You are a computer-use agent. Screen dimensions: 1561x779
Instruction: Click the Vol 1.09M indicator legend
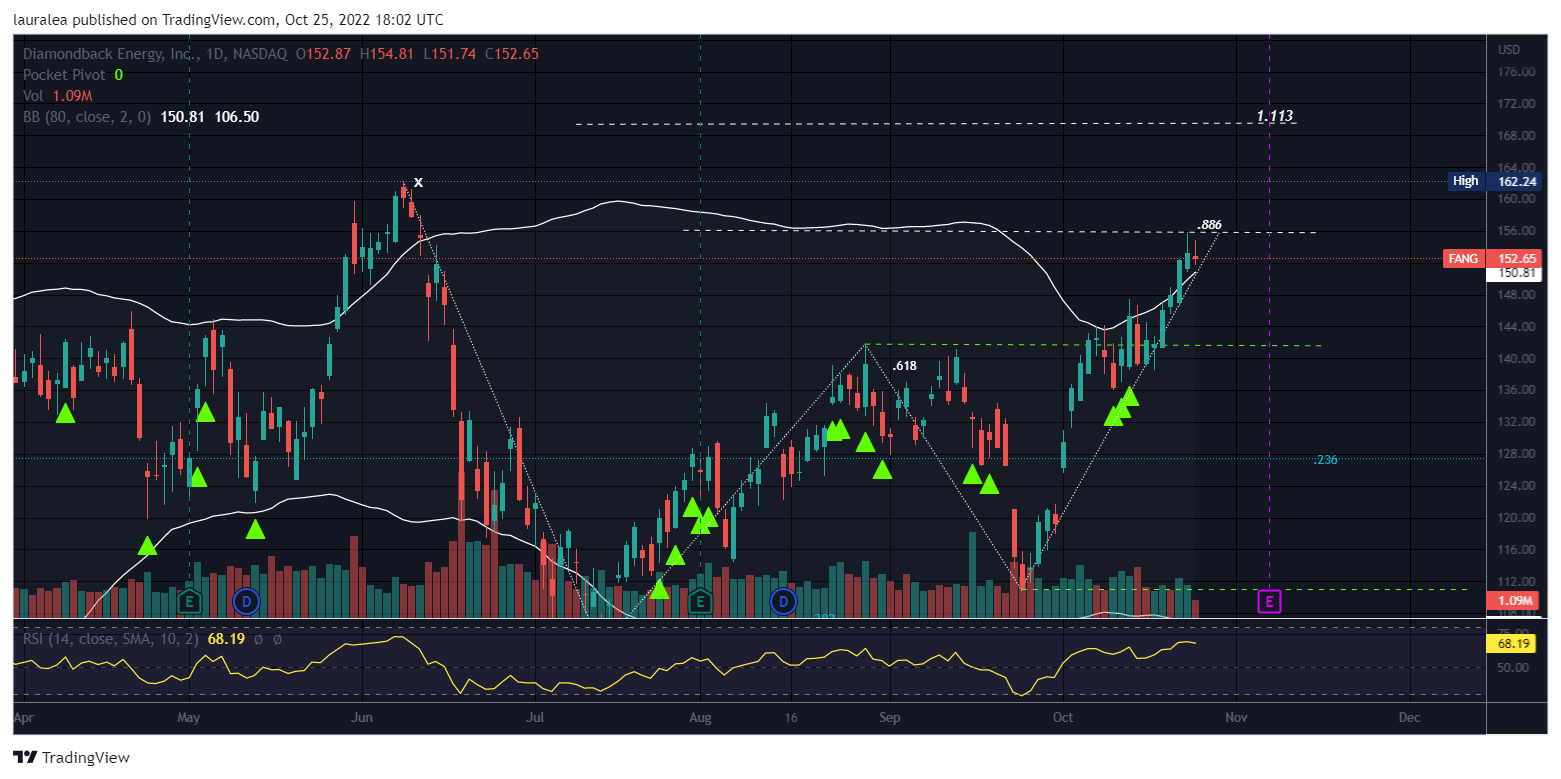(x=58, y=96)
